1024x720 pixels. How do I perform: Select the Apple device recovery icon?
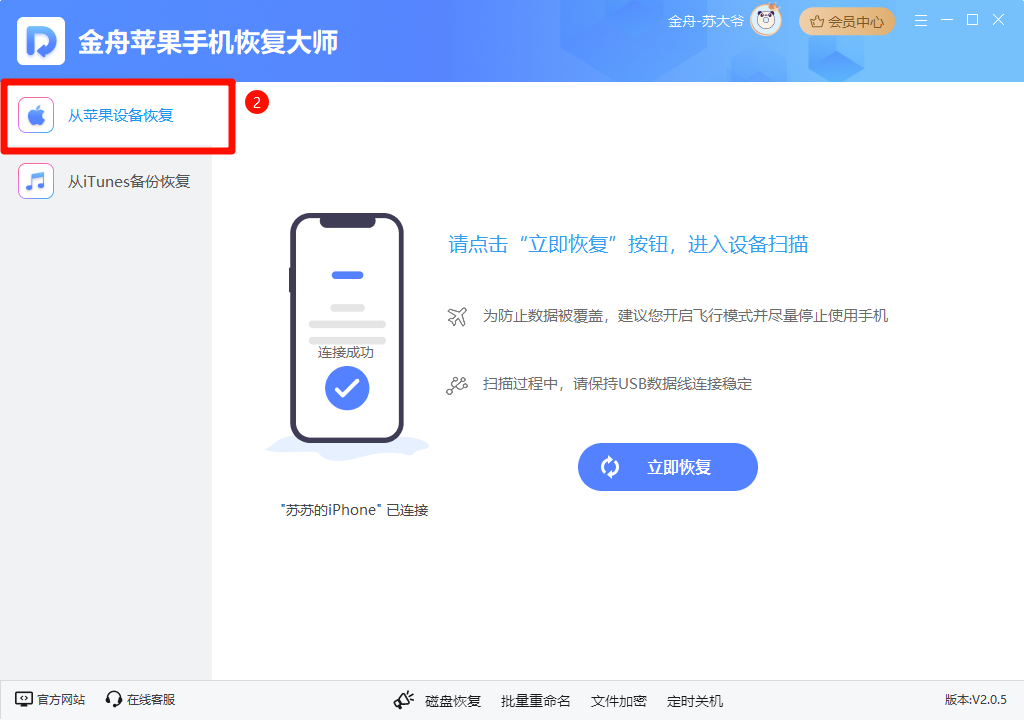coord(36,115)
